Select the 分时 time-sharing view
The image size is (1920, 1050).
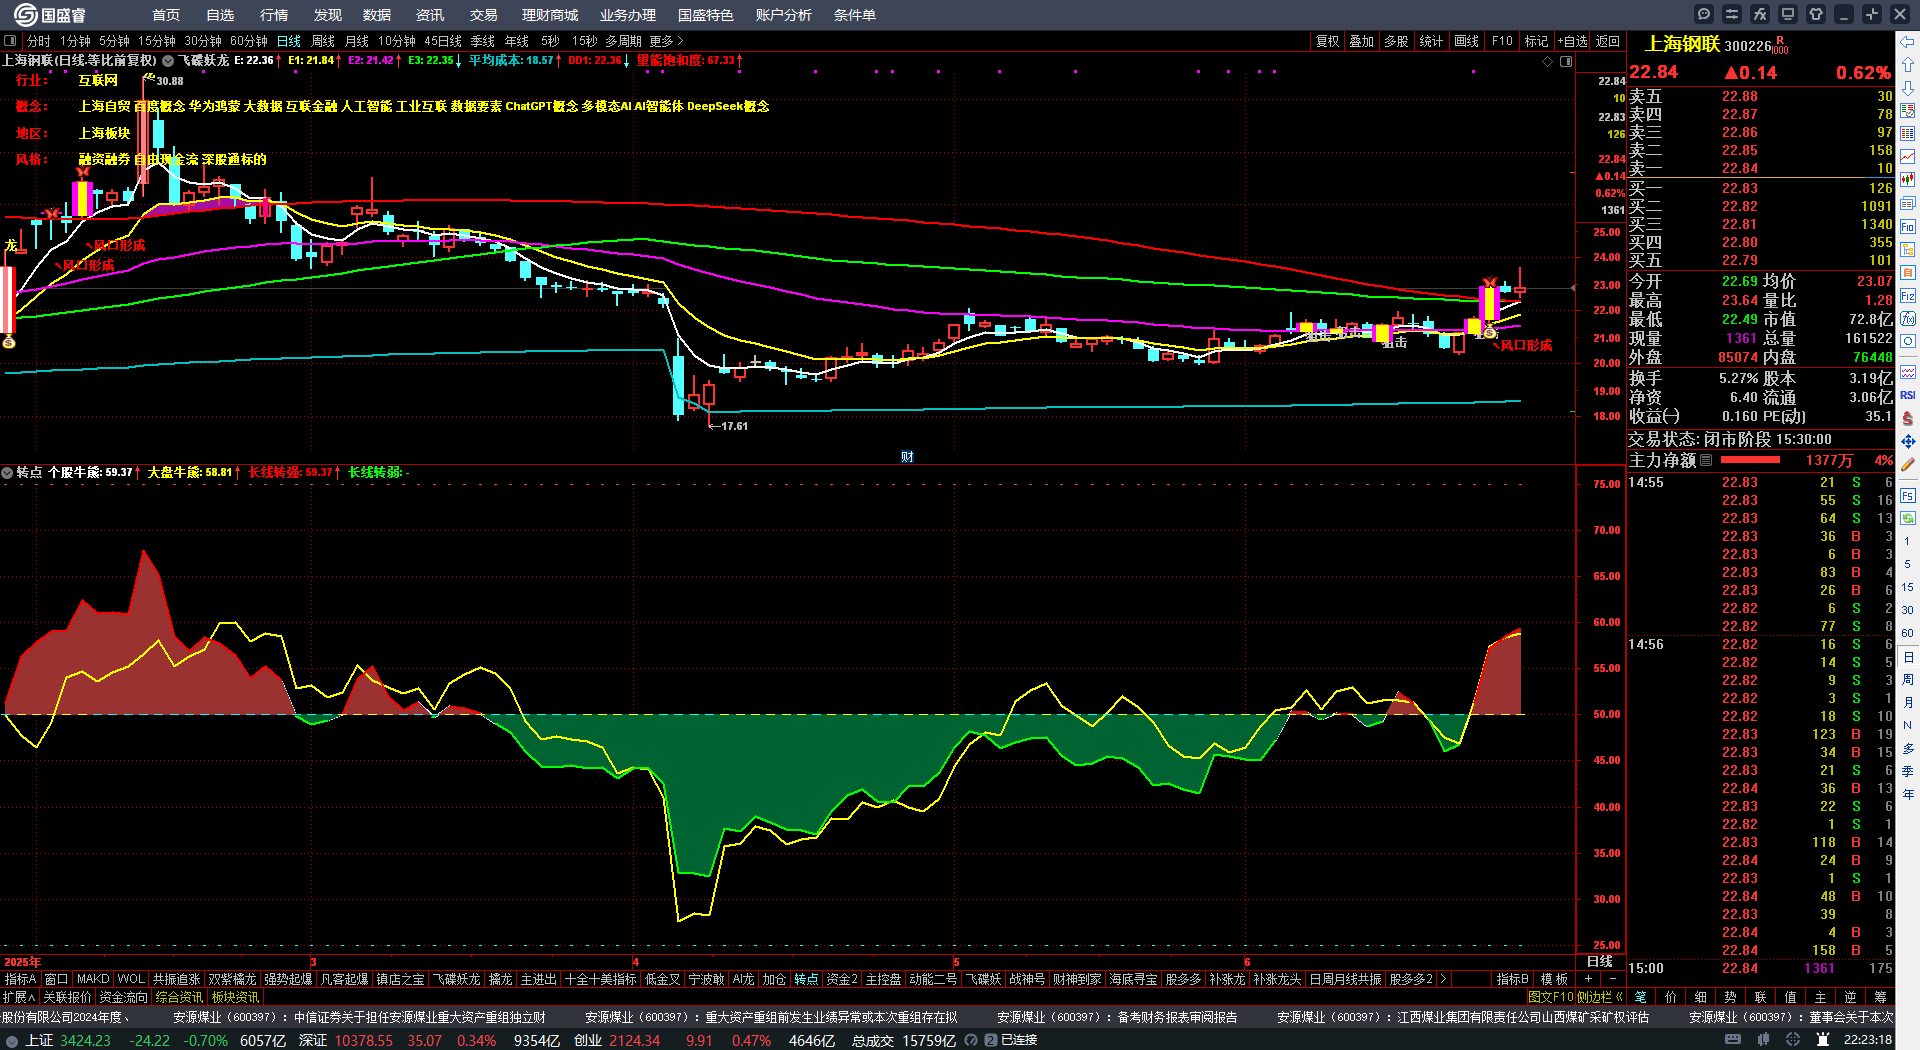[x=38, y=41]
